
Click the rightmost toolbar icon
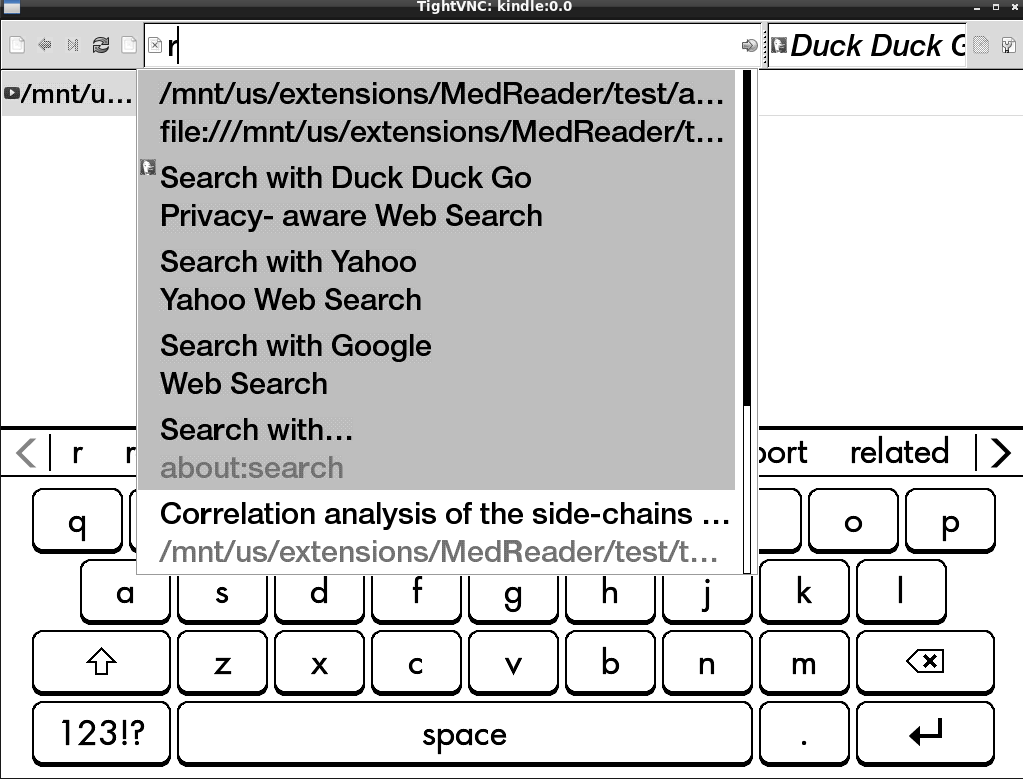pyautogui.click(x=1008, y=45)
